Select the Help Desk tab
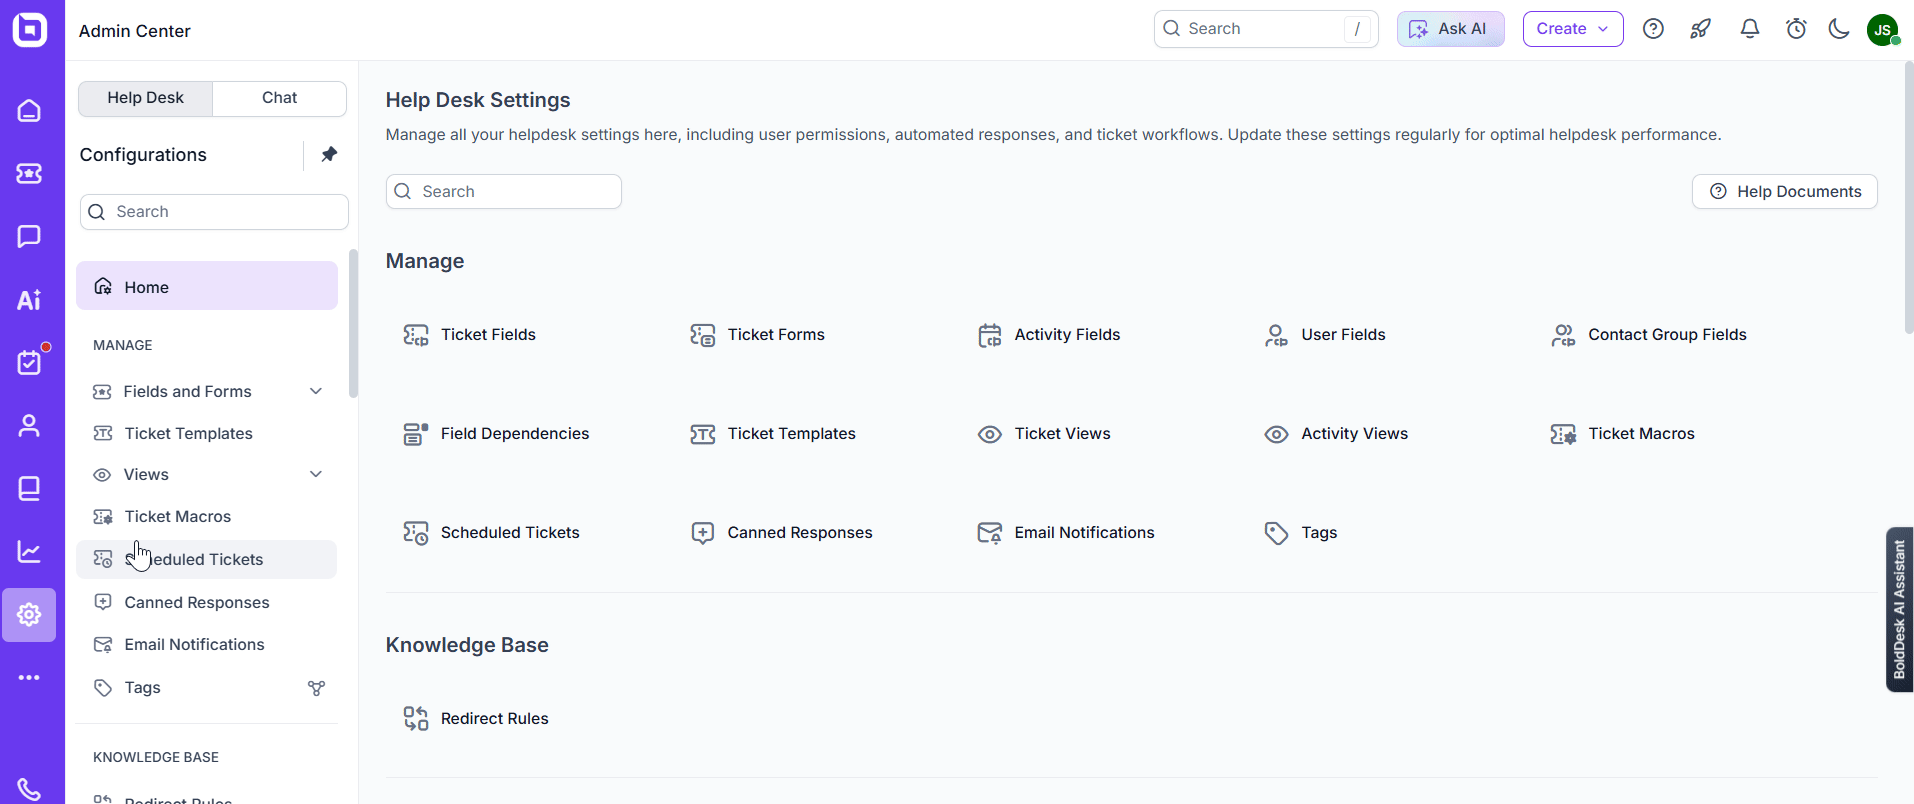 click(146, 98)
